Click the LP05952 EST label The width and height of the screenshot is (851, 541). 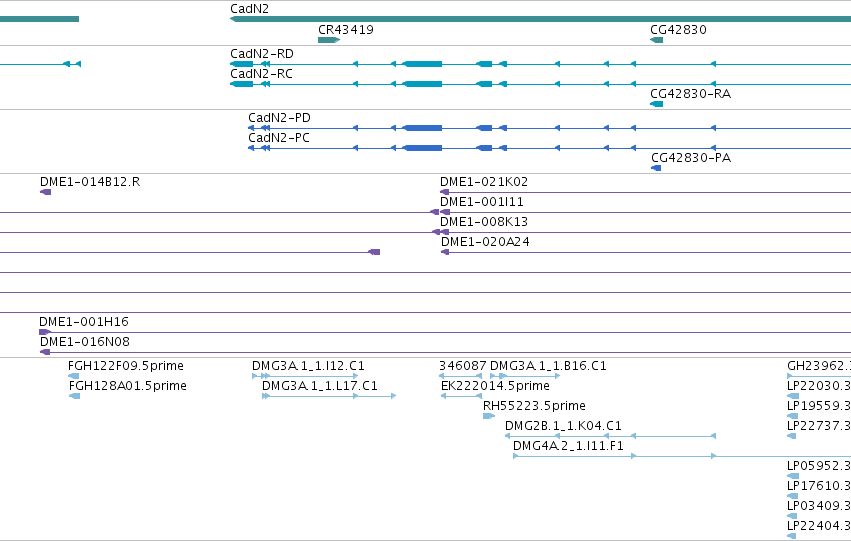click(819, 466)
